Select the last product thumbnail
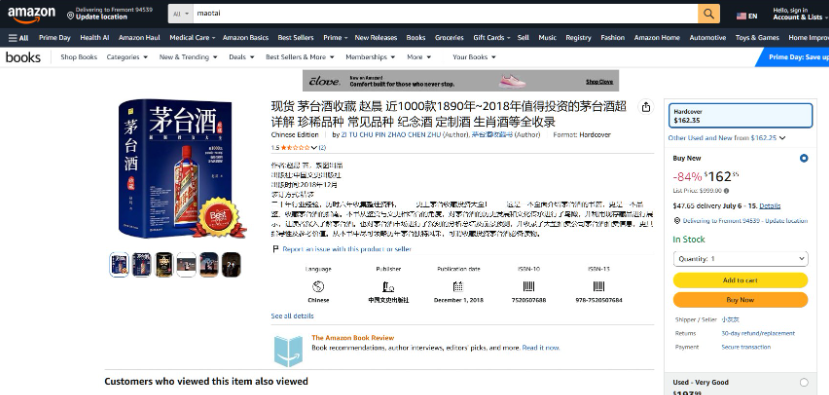This screenshot has height=395, width=829. pyautogui.click(x=231, y=264)
